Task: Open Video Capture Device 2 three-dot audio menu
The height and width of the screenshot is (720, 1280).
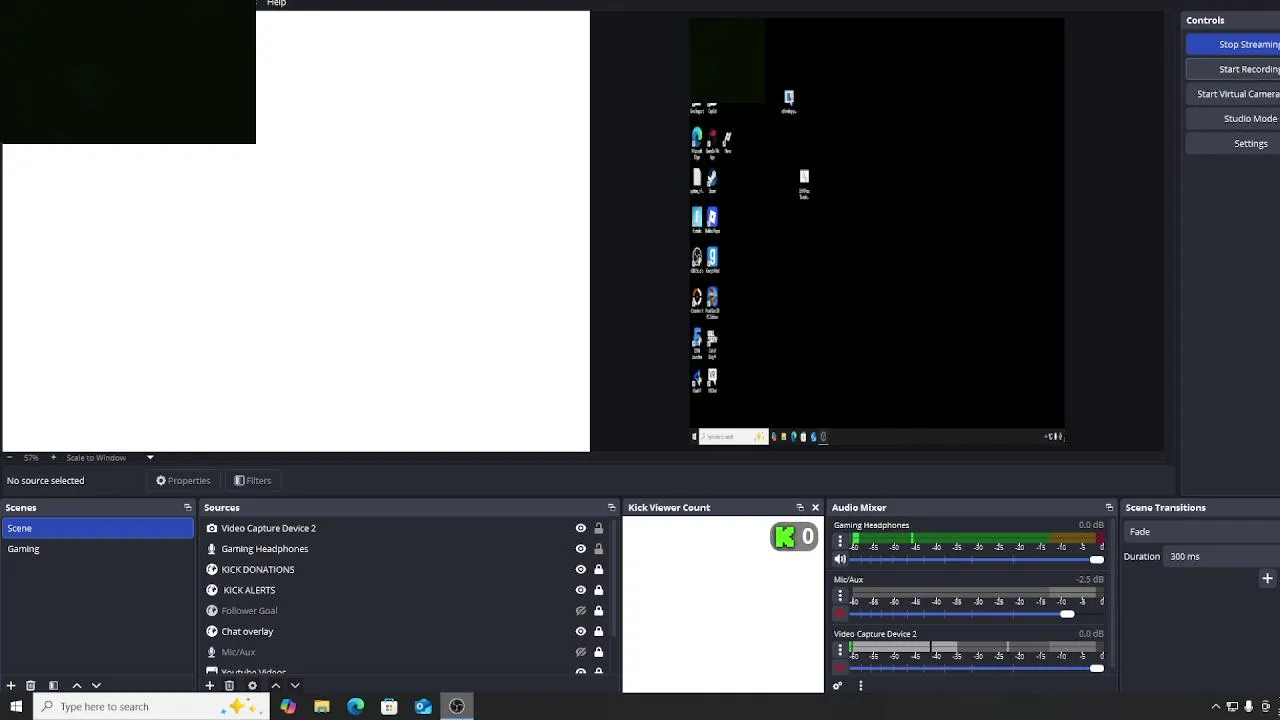Action: (x=840, y=650)
